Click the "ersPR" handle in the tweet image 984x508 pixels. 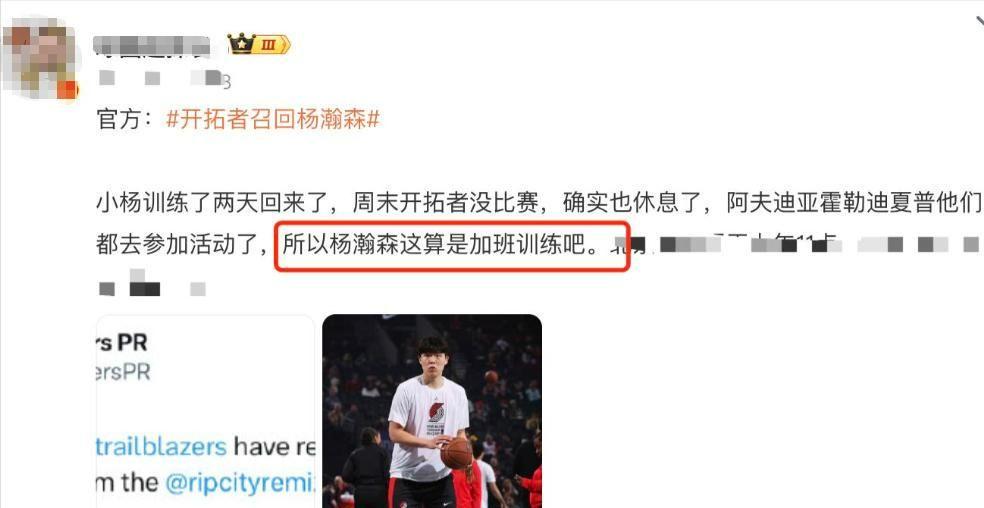(124, 372)
